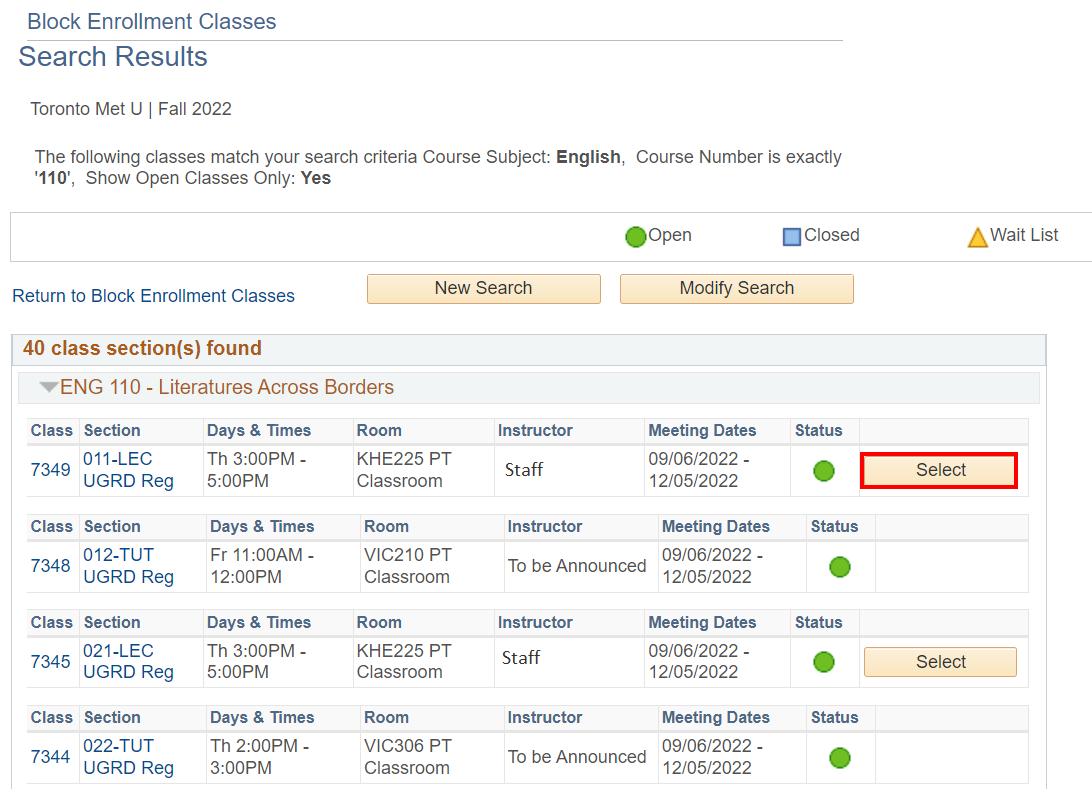Screen dimensions: 1092x789
Task: Select the 011-LEC lecture section
Action: [x=940, y=470]
